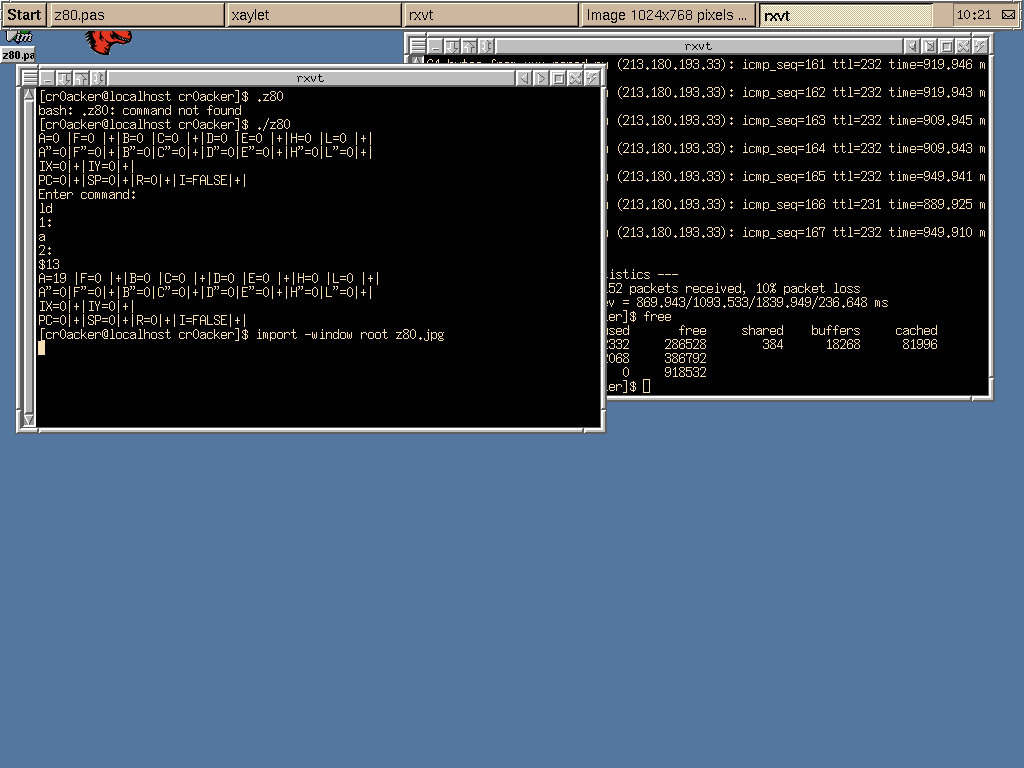Open the z80.pas Vim desktop icon
Screen dimensions: 1024x768
[x=17, y=46]
